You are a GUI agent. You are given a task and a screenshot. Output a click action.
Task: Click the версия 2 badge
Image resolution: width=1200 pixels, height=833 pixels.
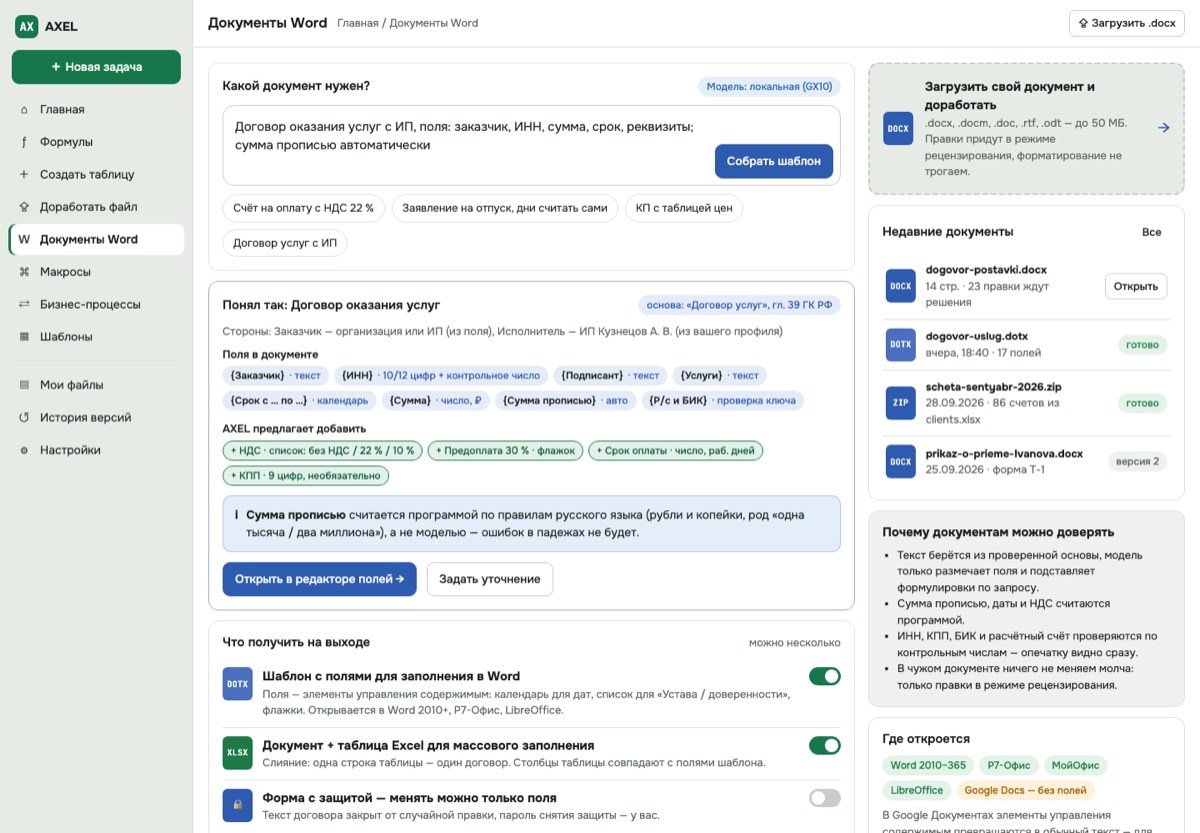pyautogui.click(x=1138, y=461)
